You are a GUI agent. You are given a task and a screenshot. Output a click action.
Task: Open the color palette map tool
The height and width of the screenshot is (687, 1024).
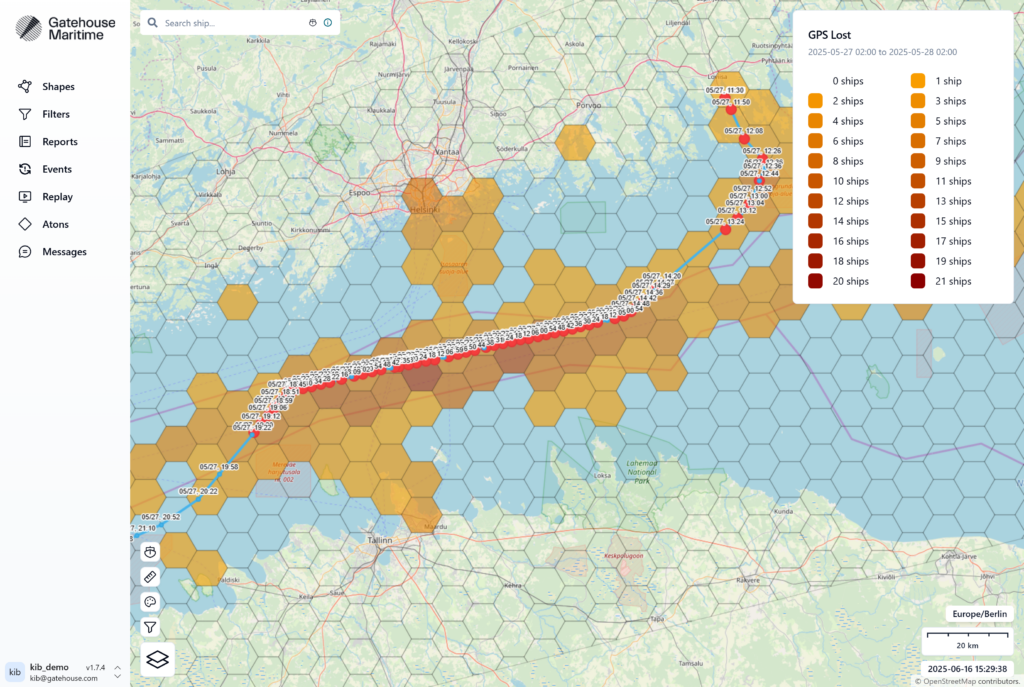pyautogui.click(x=150, y=602)
